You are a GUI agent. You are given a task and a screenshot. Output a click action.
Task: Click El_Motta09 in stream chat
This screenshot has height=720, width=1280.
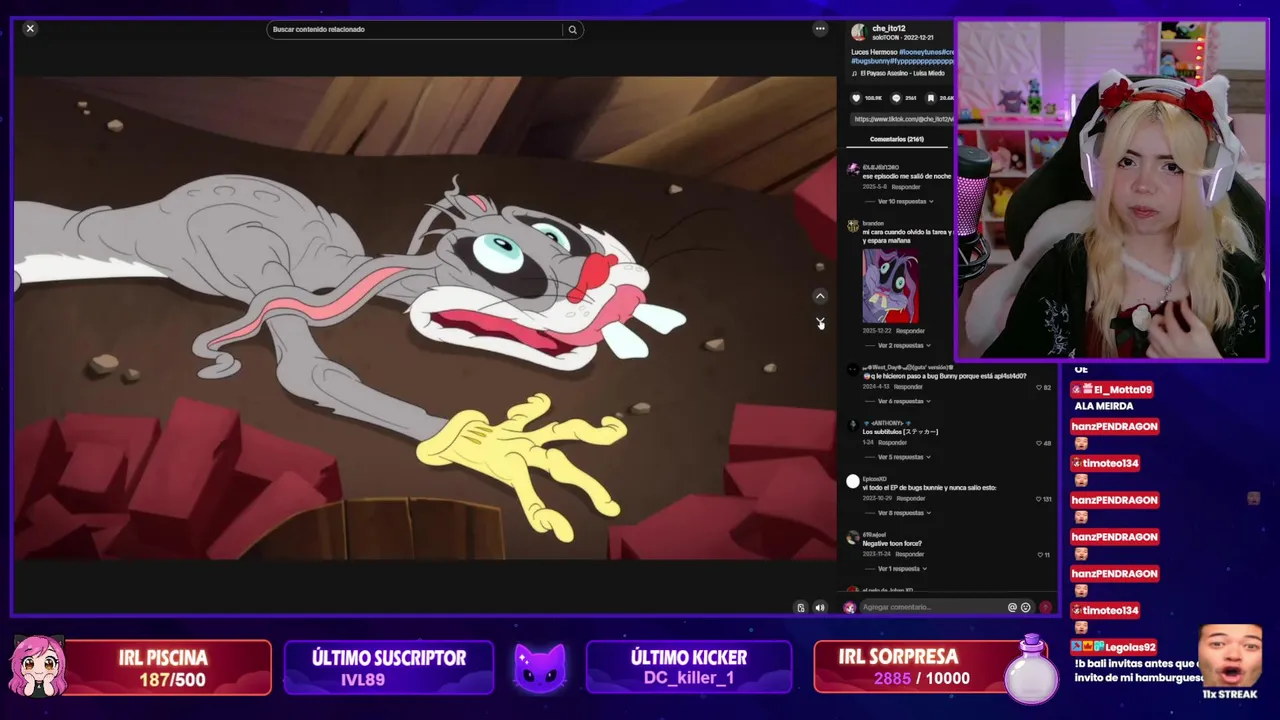pos(1111,390)
